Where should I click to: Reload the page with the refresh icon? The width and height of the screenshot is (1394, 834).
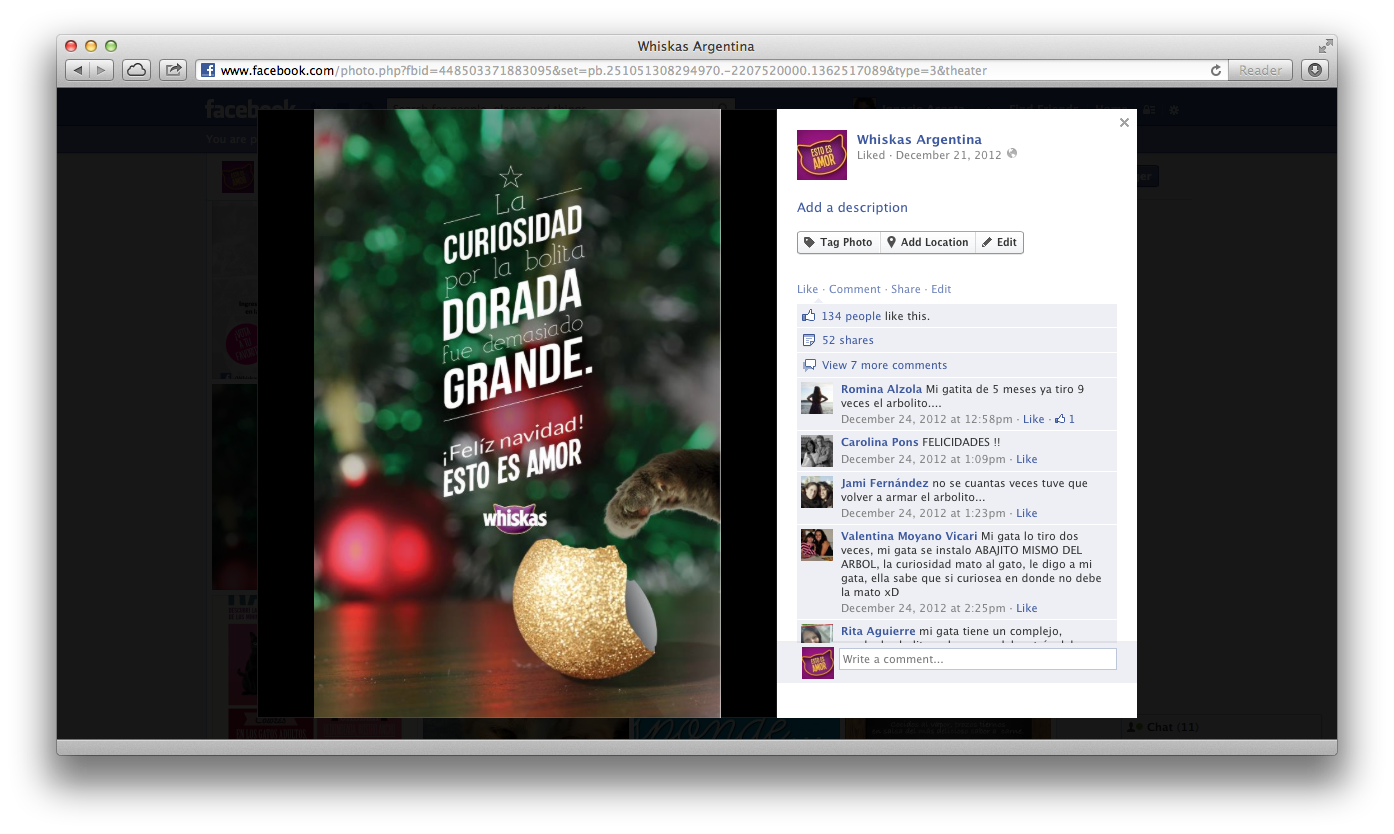coord(1216,70)
